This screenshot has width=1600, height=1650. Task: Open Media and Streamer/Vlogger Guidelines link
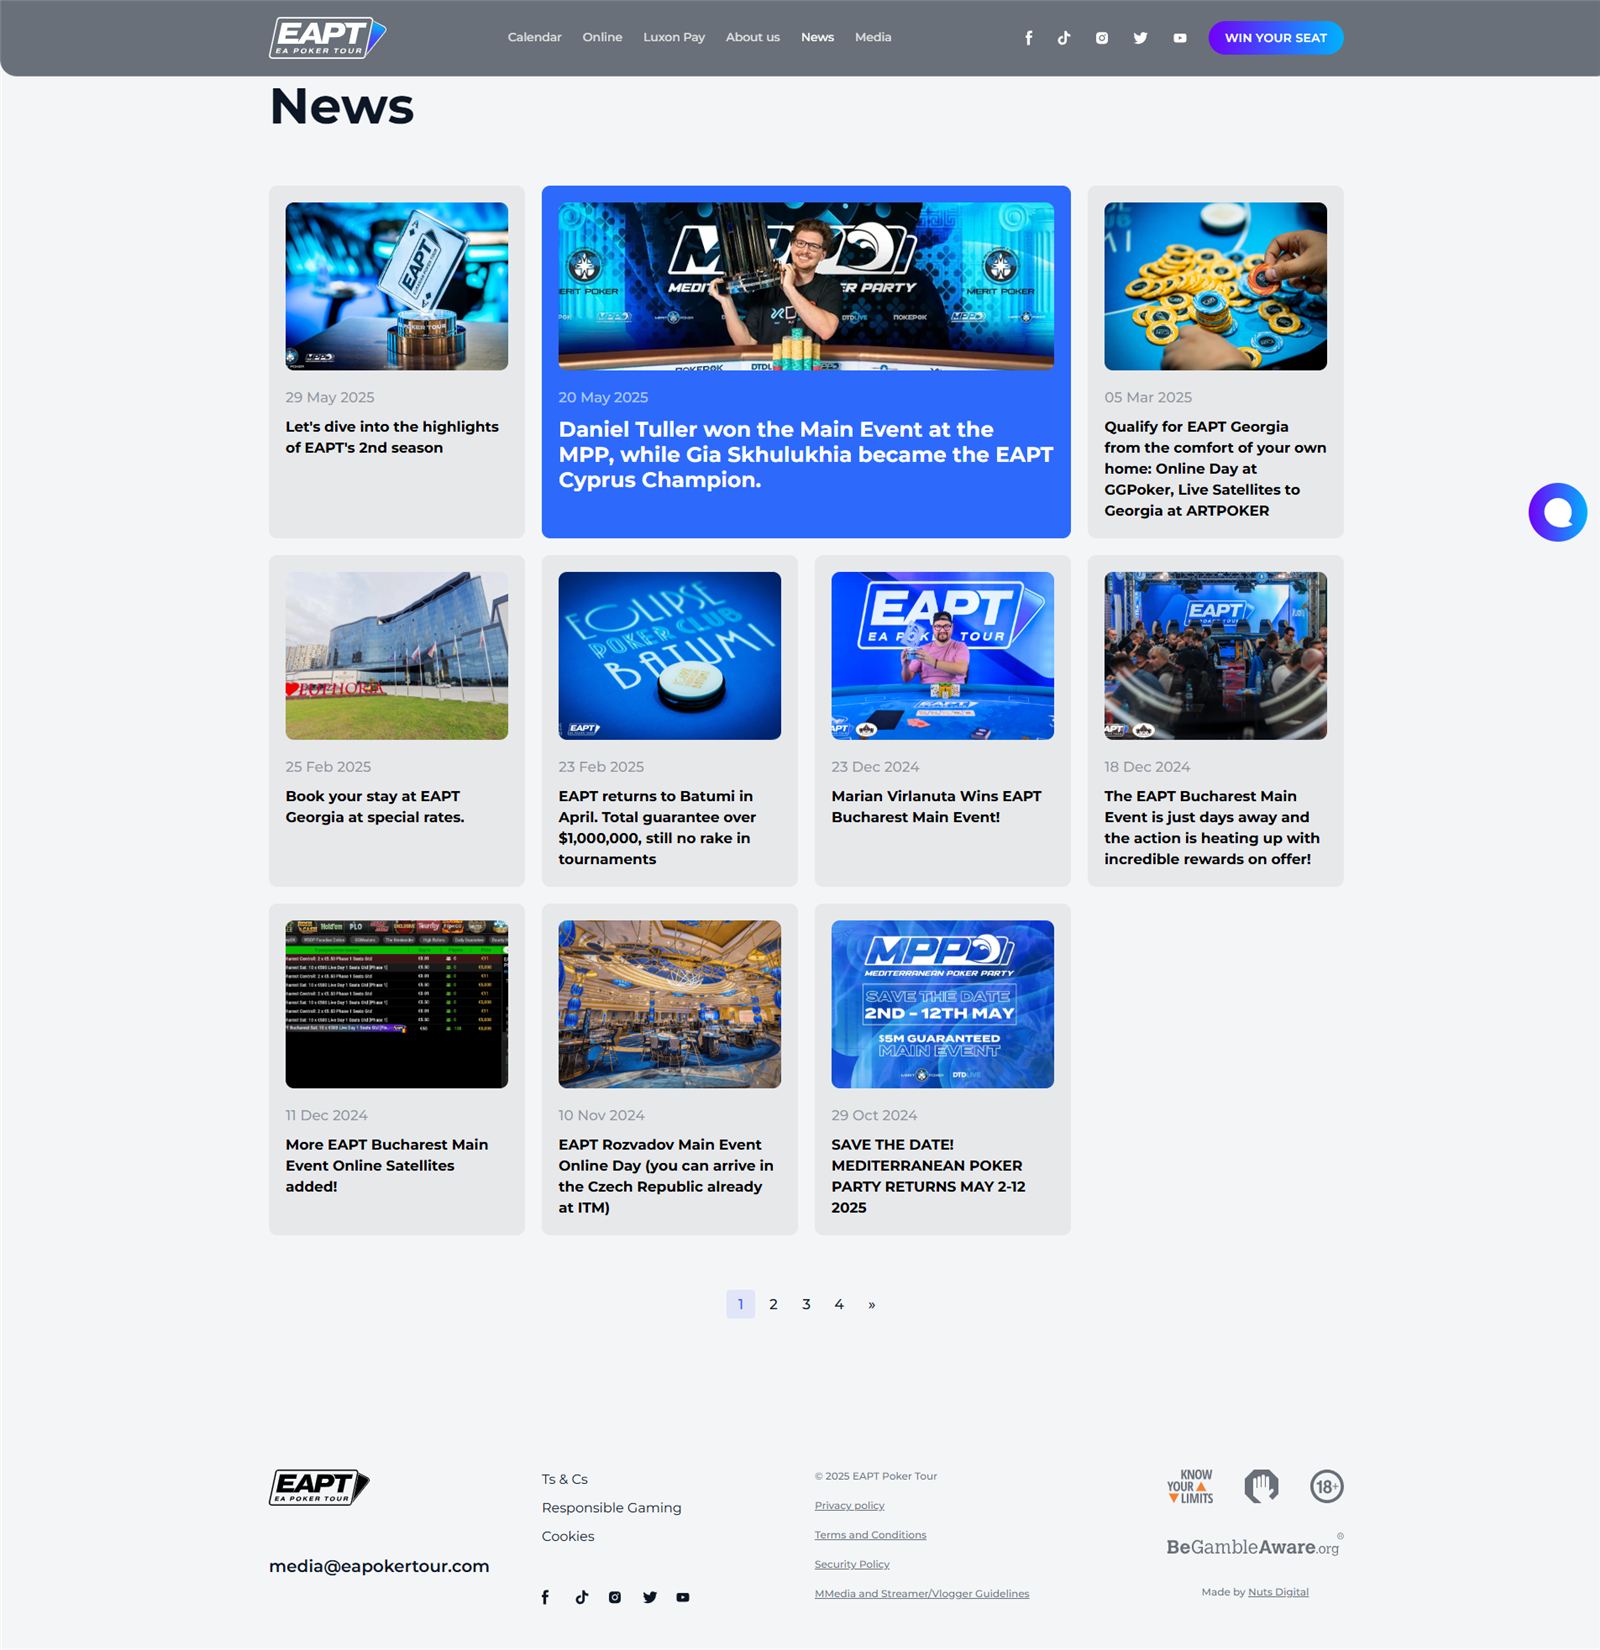[922, 1593]
